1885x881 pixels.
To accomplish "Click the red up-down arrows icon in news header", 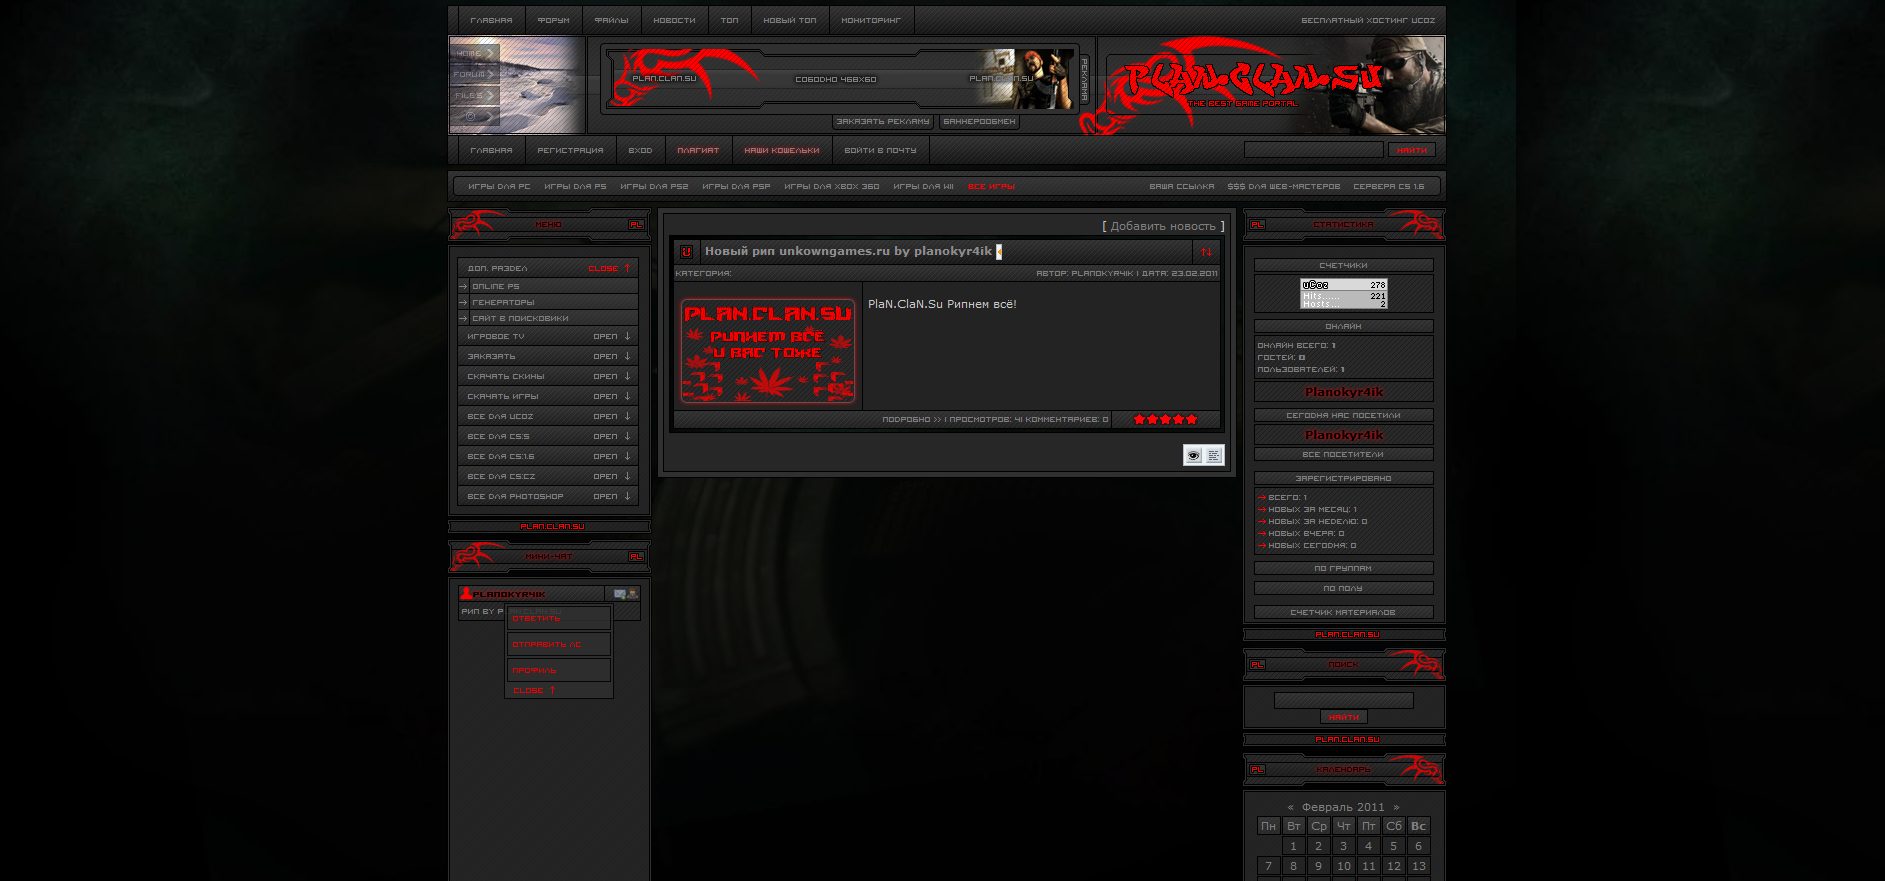I will pos(1206,252).
